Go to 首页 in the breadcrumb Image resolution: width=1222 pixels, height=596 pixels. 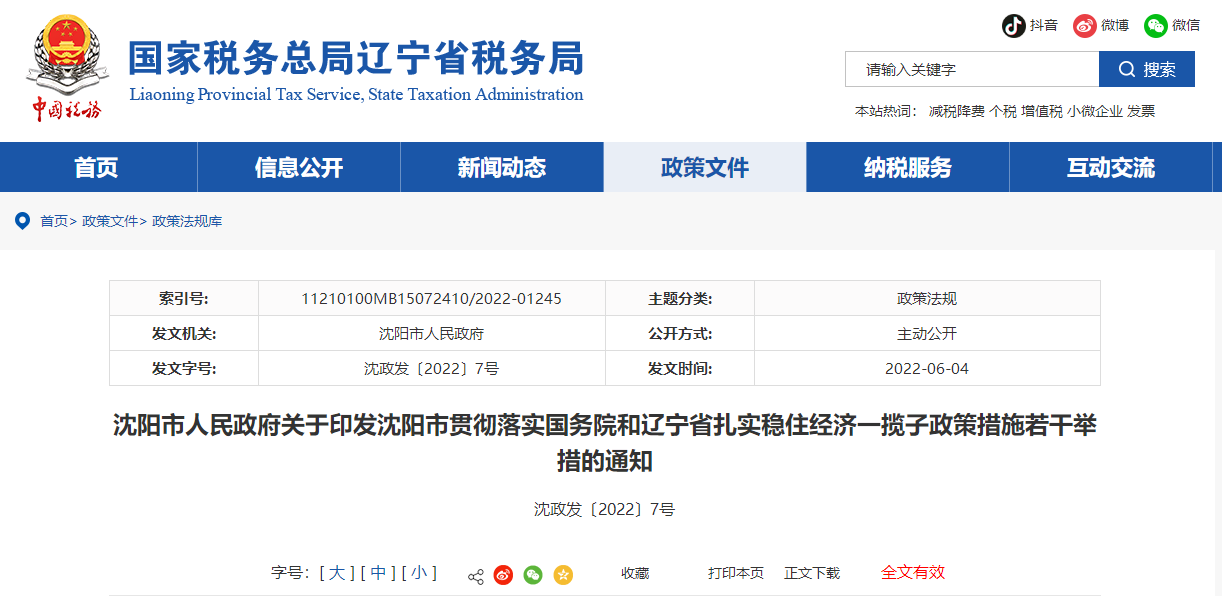pyautogui.click(x=54, y=221)
